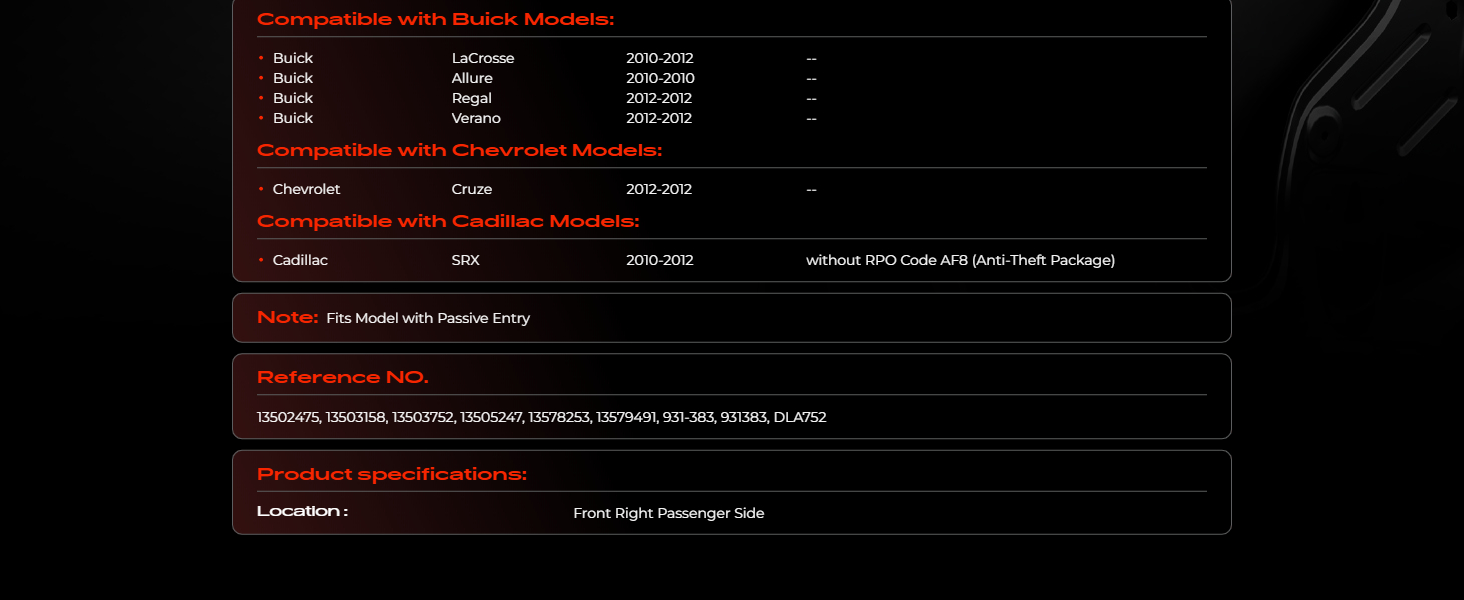Select the Cruze model cell
This screenshot has height=600, width=1464.
472,189
